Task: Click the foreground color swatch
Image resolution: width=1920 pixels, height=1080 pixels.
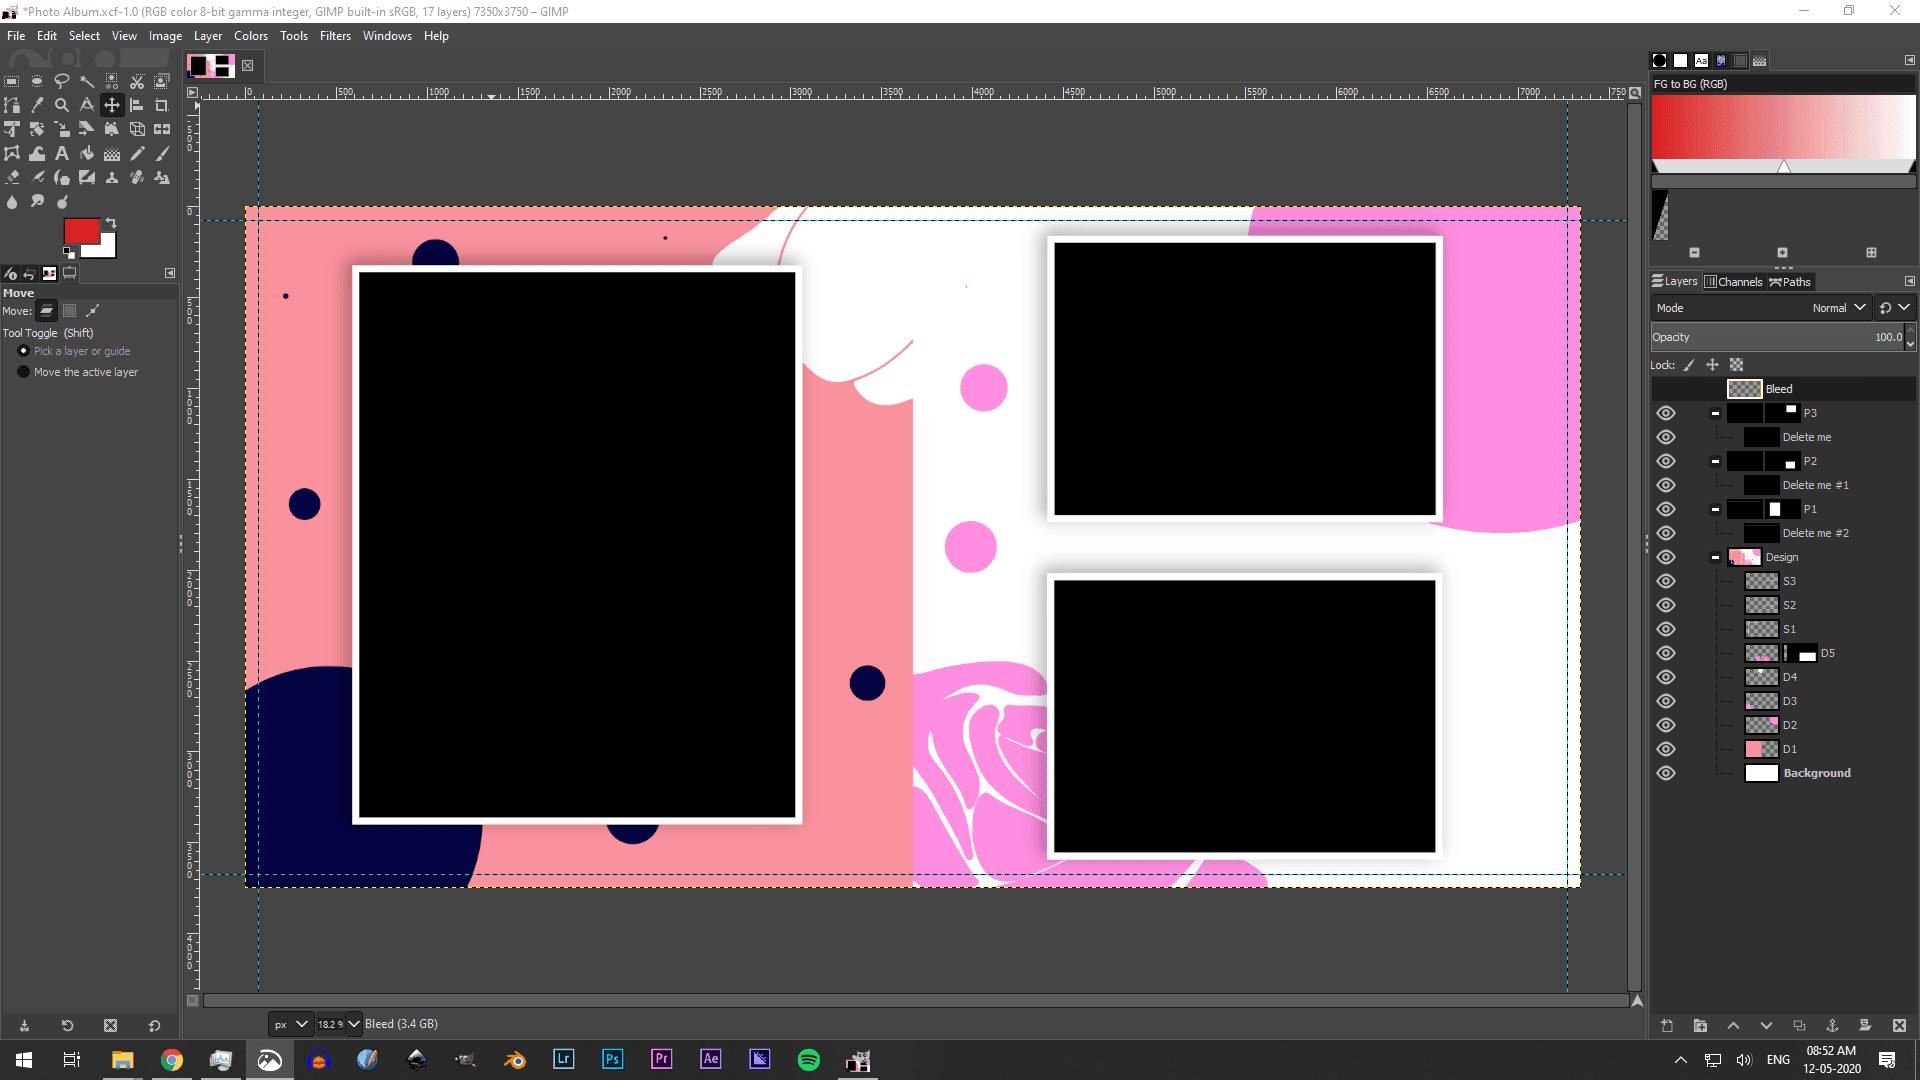Action: 81,230
